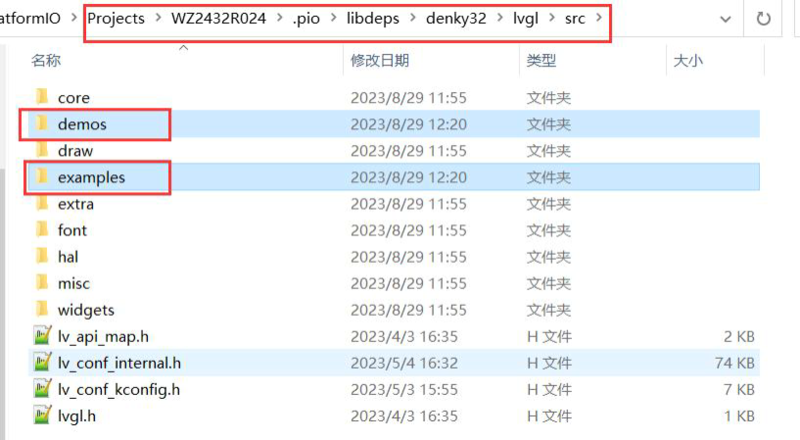Viewport: 800px width, 440px height.
Task: Expand the chevron after .pio in path
Action: coord(334,18)
